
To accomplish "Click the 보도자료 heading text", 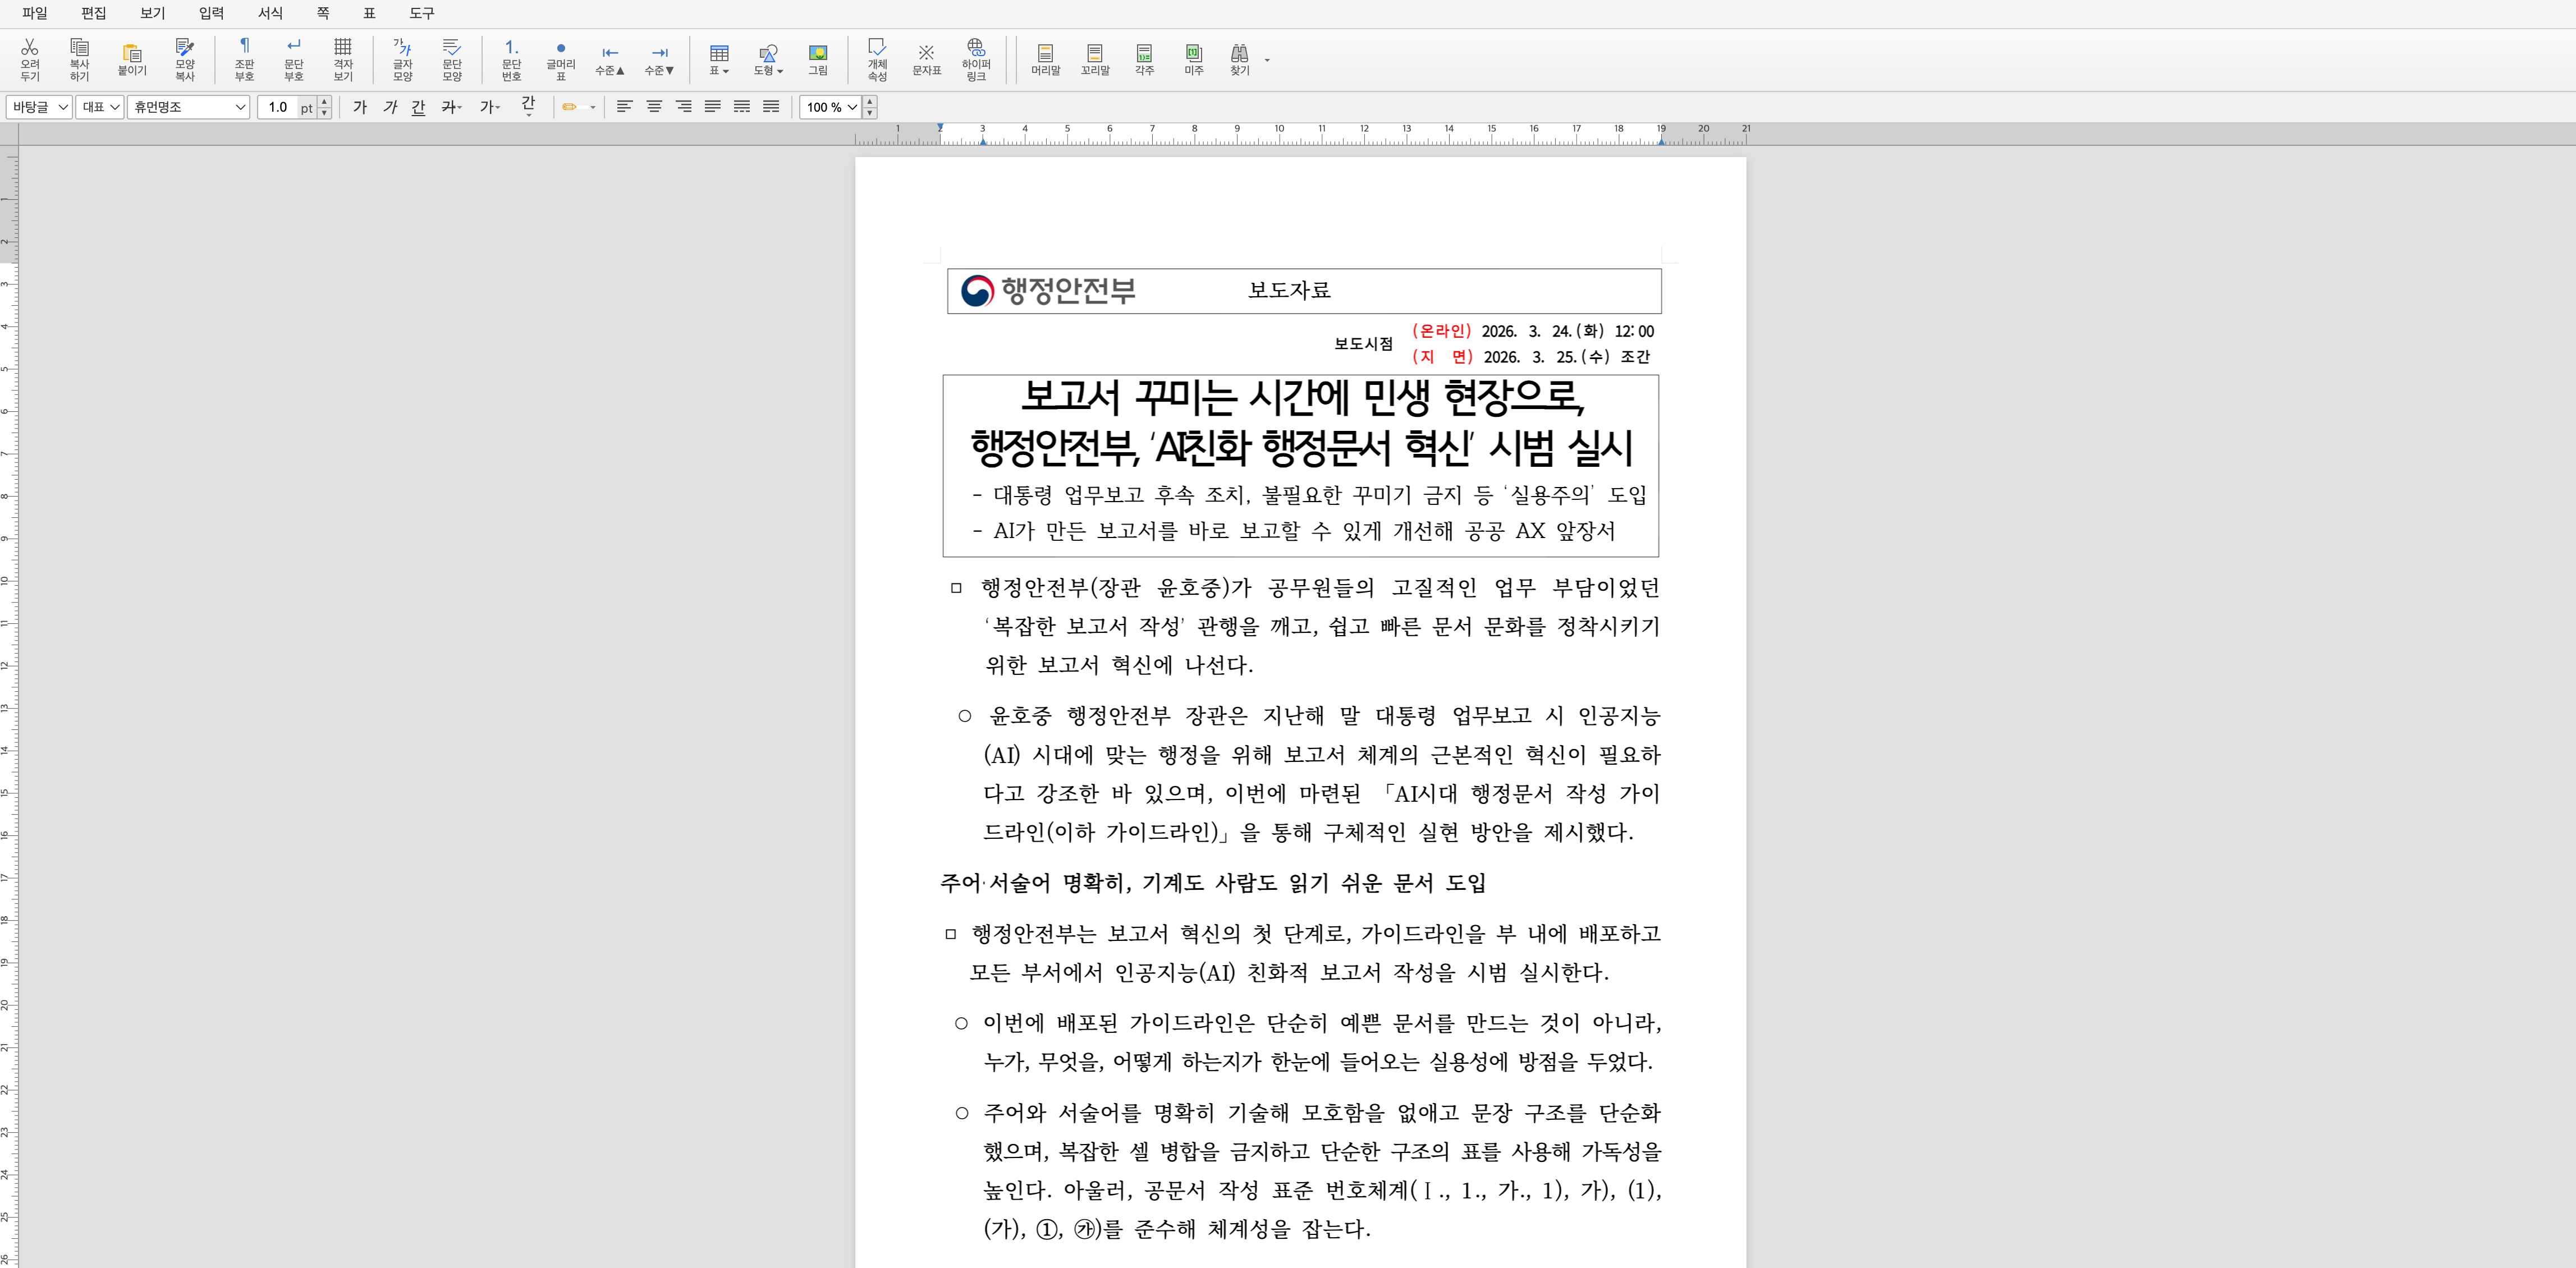I will click(x=1289, y=290).
